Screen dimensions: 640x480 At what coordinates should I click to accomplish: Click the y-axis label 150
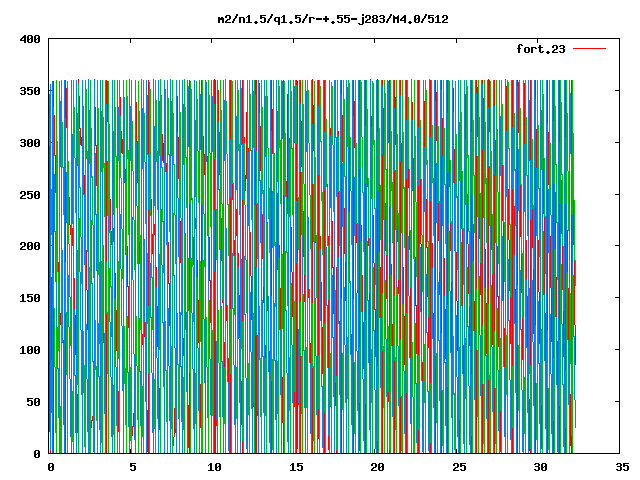coord(30,298)
